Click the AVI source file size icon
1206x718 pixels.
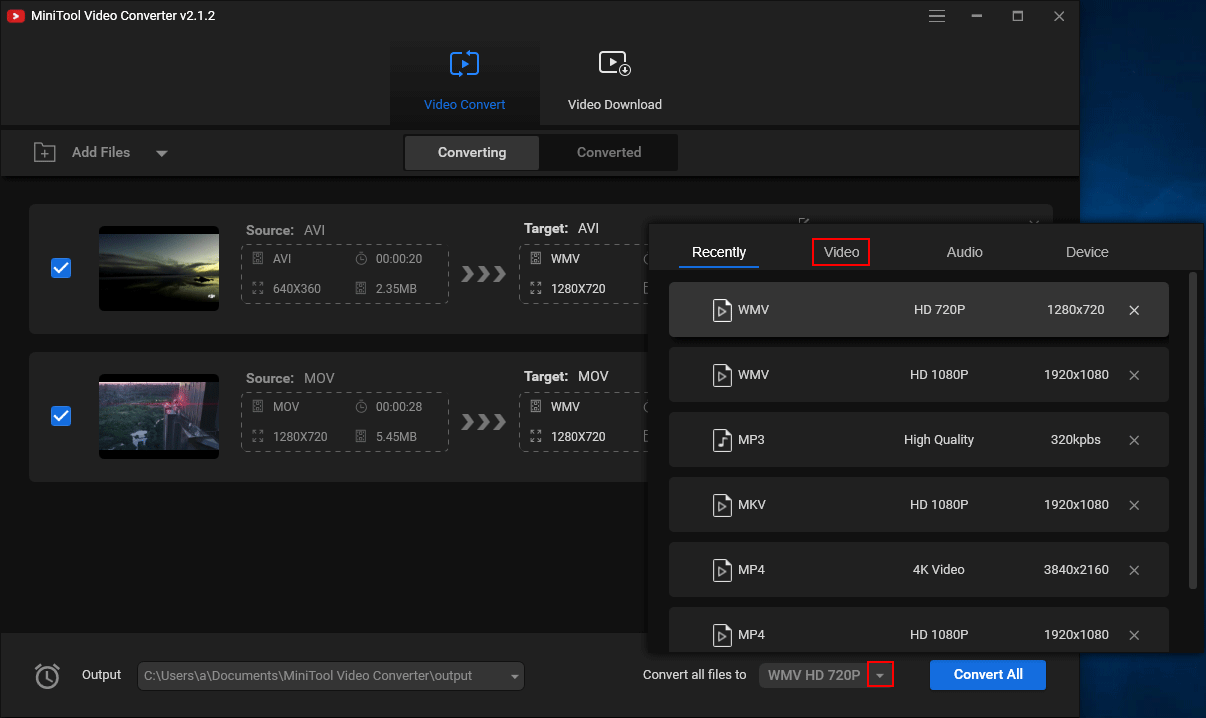pyautogui.click(x=361, y=289)
